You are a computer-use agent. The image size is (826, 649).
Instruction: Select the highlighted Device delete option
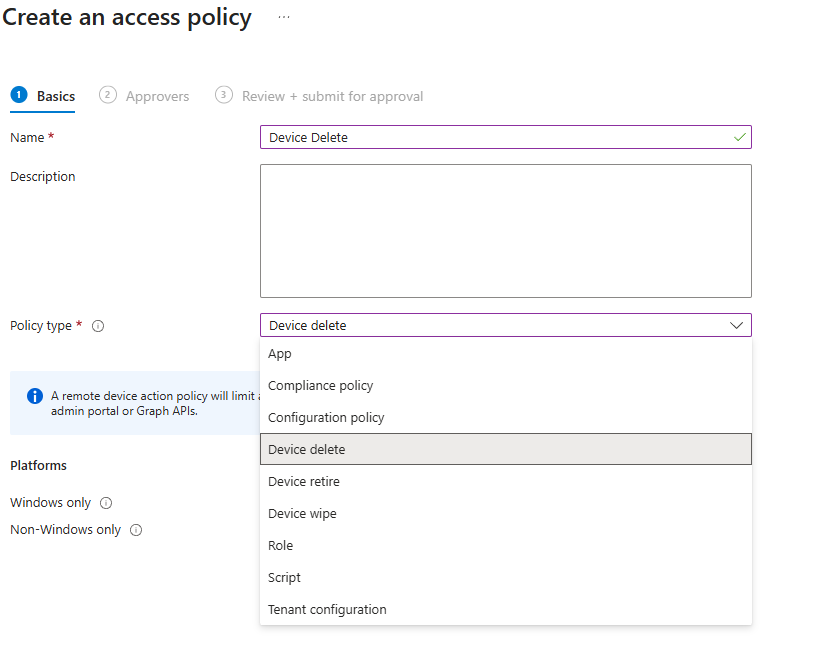(x=306, y=450)
